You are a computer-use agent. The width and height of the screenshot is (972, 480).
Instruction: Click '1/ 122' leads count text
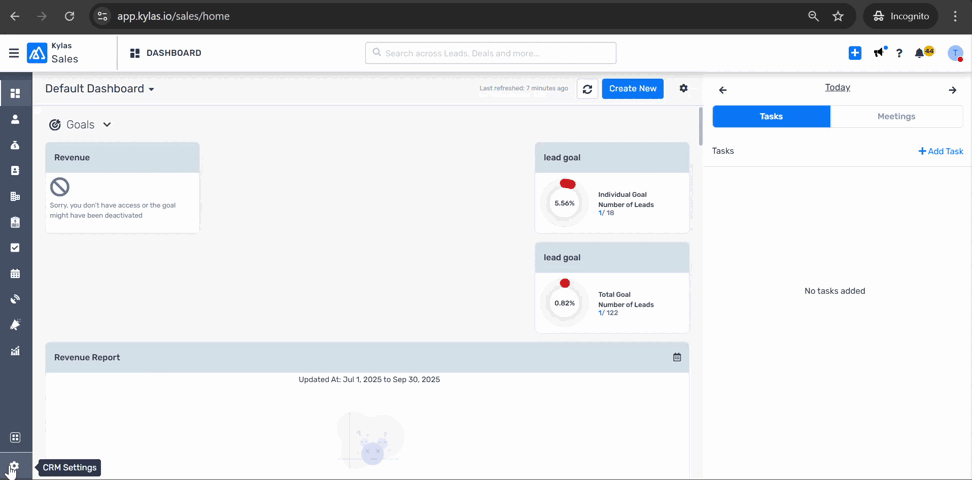pyautogui.click(x=608, y=313)
